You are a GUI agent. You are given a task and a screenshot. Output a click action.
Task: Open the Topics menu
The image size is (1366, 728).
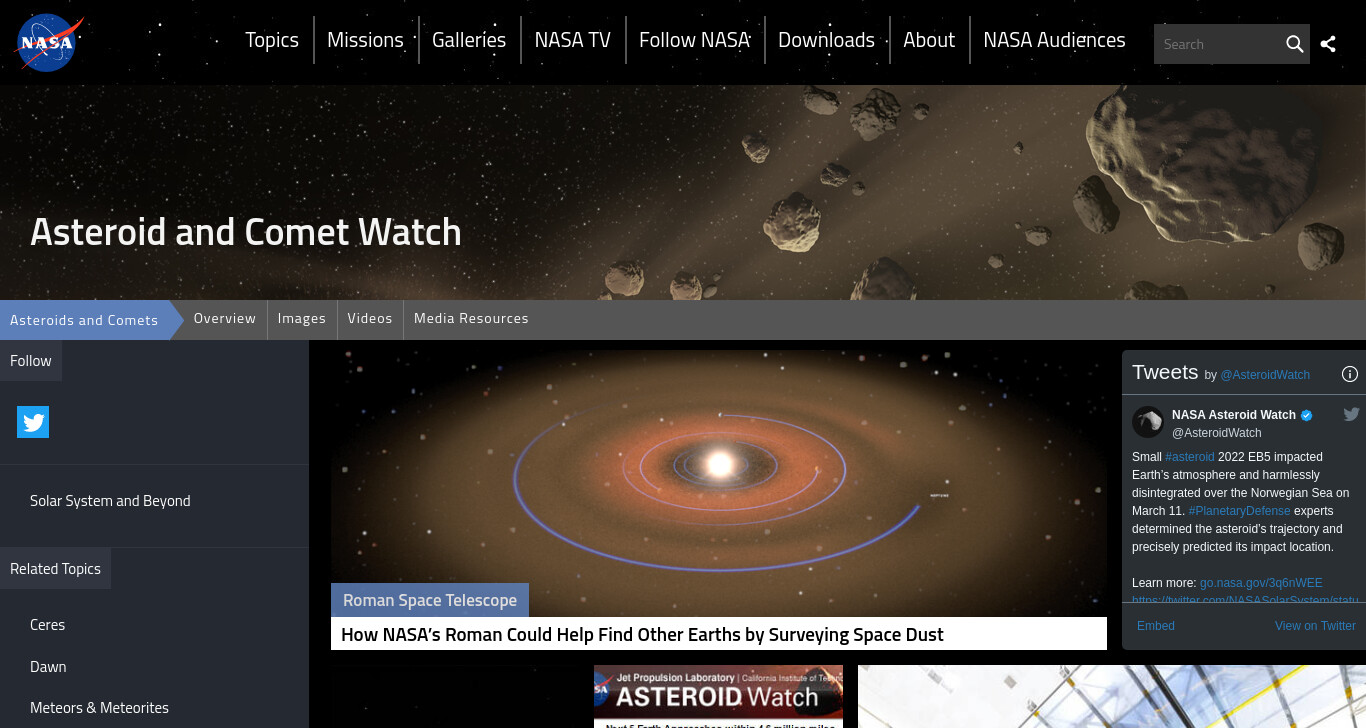click(x=272, y=40)
